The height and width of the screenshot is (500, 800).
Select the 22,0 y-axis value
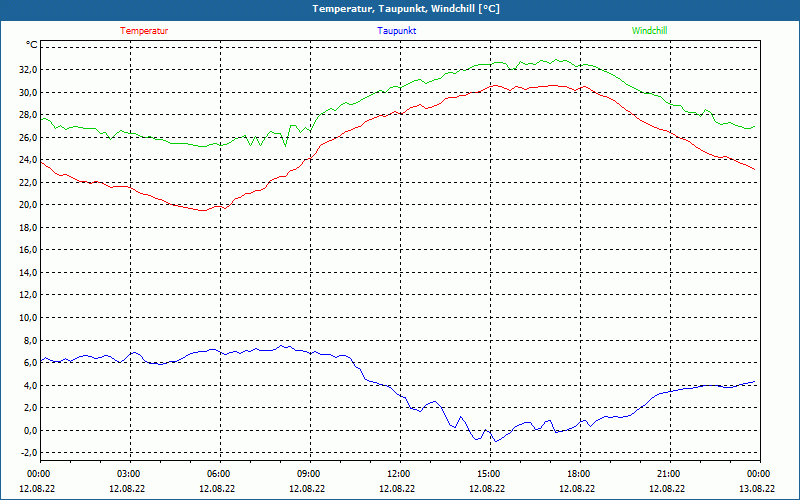click(x=29, y=182)
